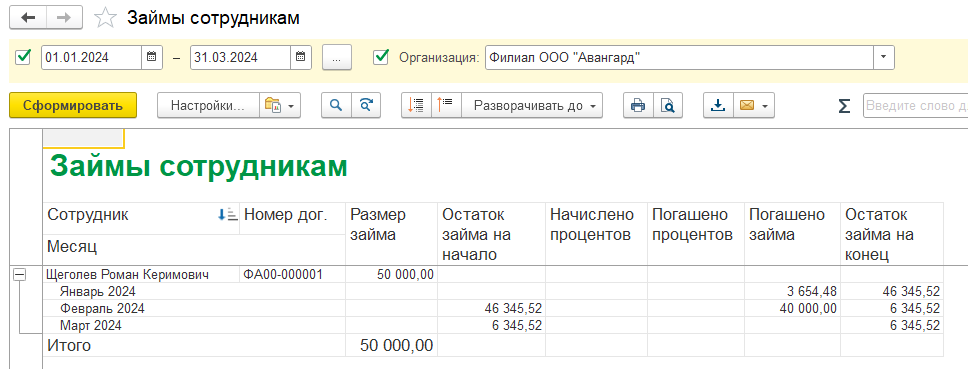Click the end date field 31.03.2024
Screen dimensions: 968x369
click(241, 57)
